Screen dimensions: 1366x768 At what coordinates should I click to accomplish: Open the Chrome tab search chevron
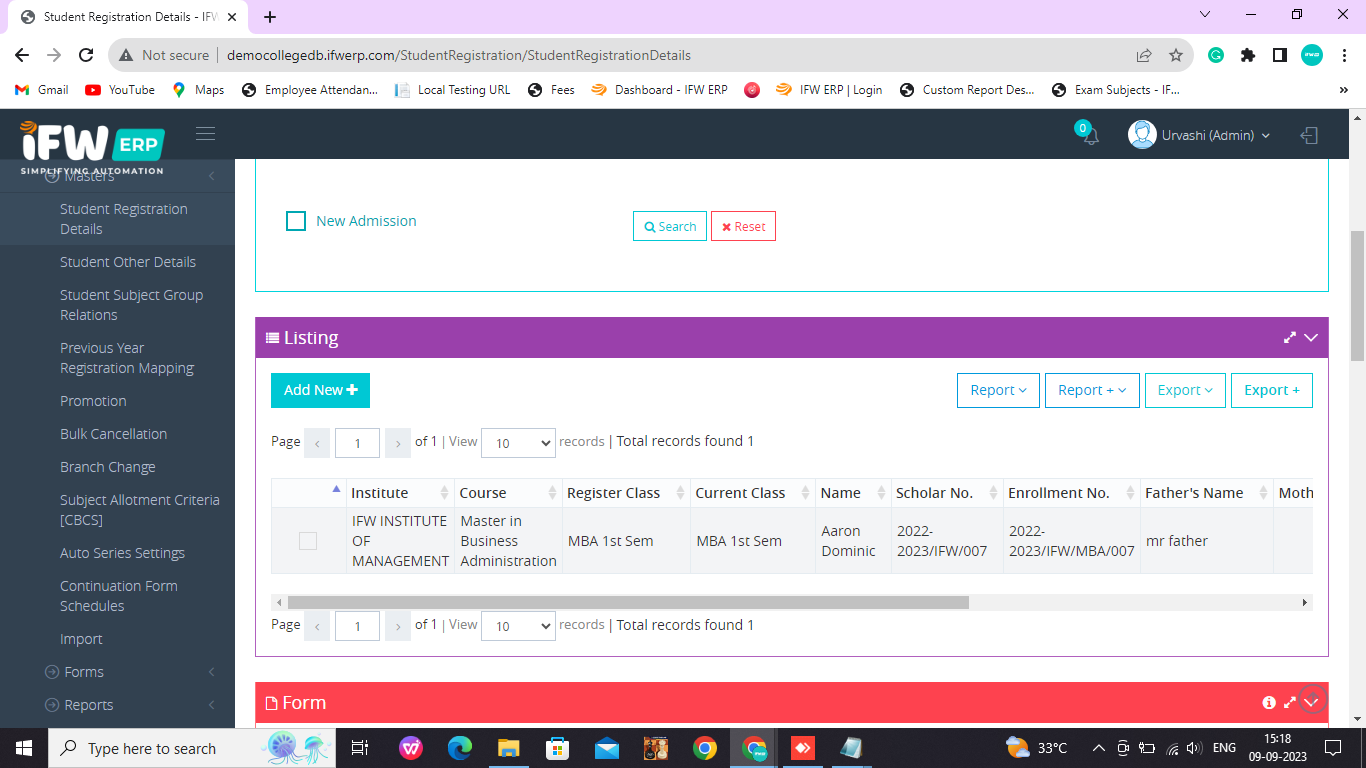(x=1205, y=14)
